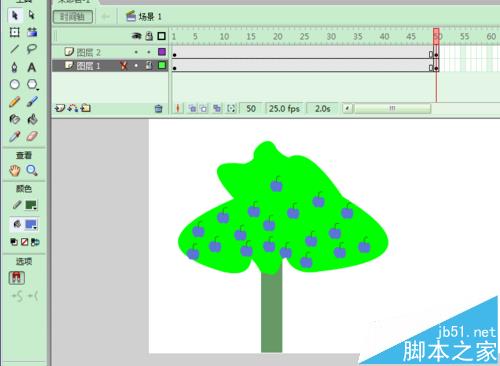
Task: Click the fill color bucket icon
Action: point(17,224)
